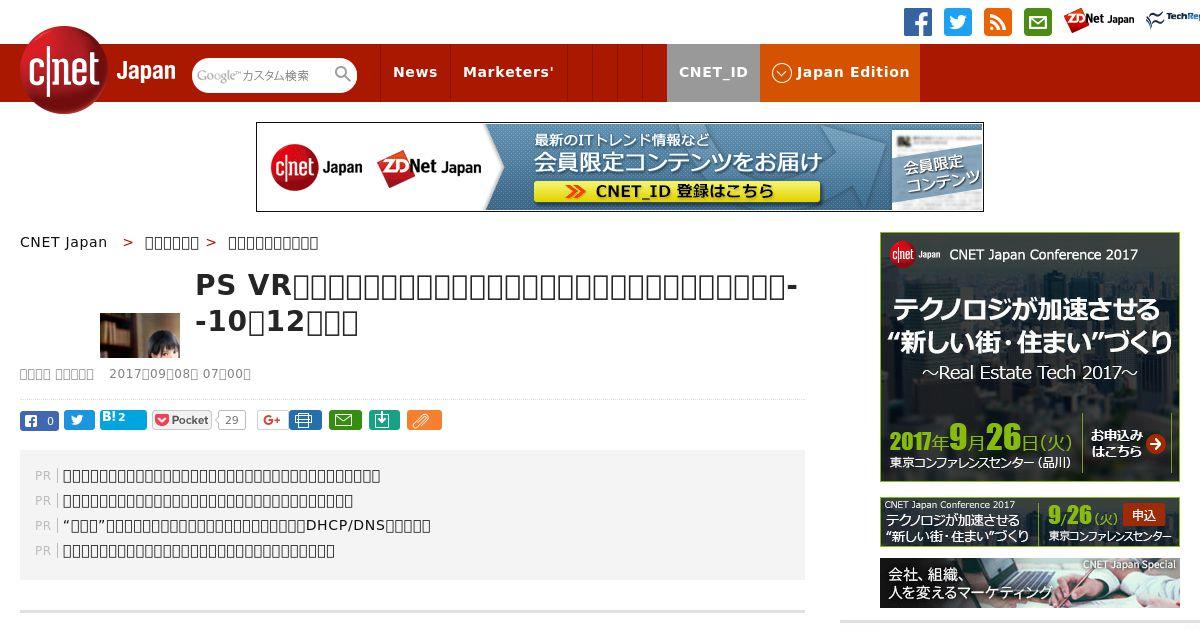The width and height of the screenshot is (1200, 630).
Task: Click the orange paperclip clip icon
Action: click(x=424, y=421)
